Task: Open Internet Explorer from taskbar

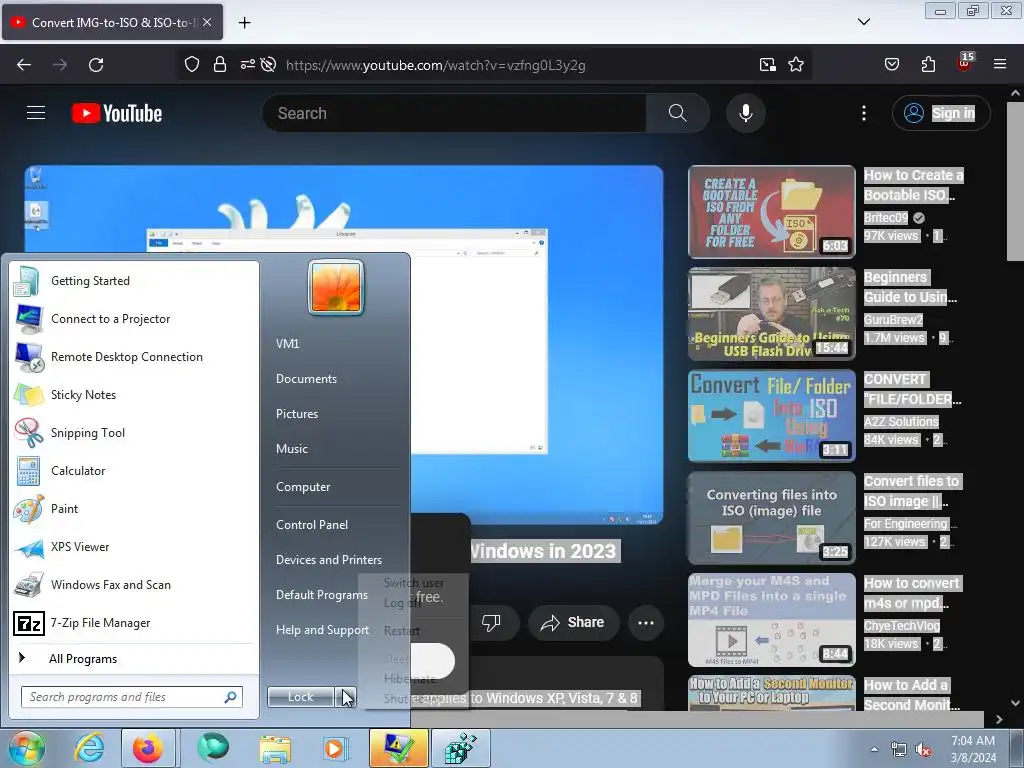Action: pos(88,748)
